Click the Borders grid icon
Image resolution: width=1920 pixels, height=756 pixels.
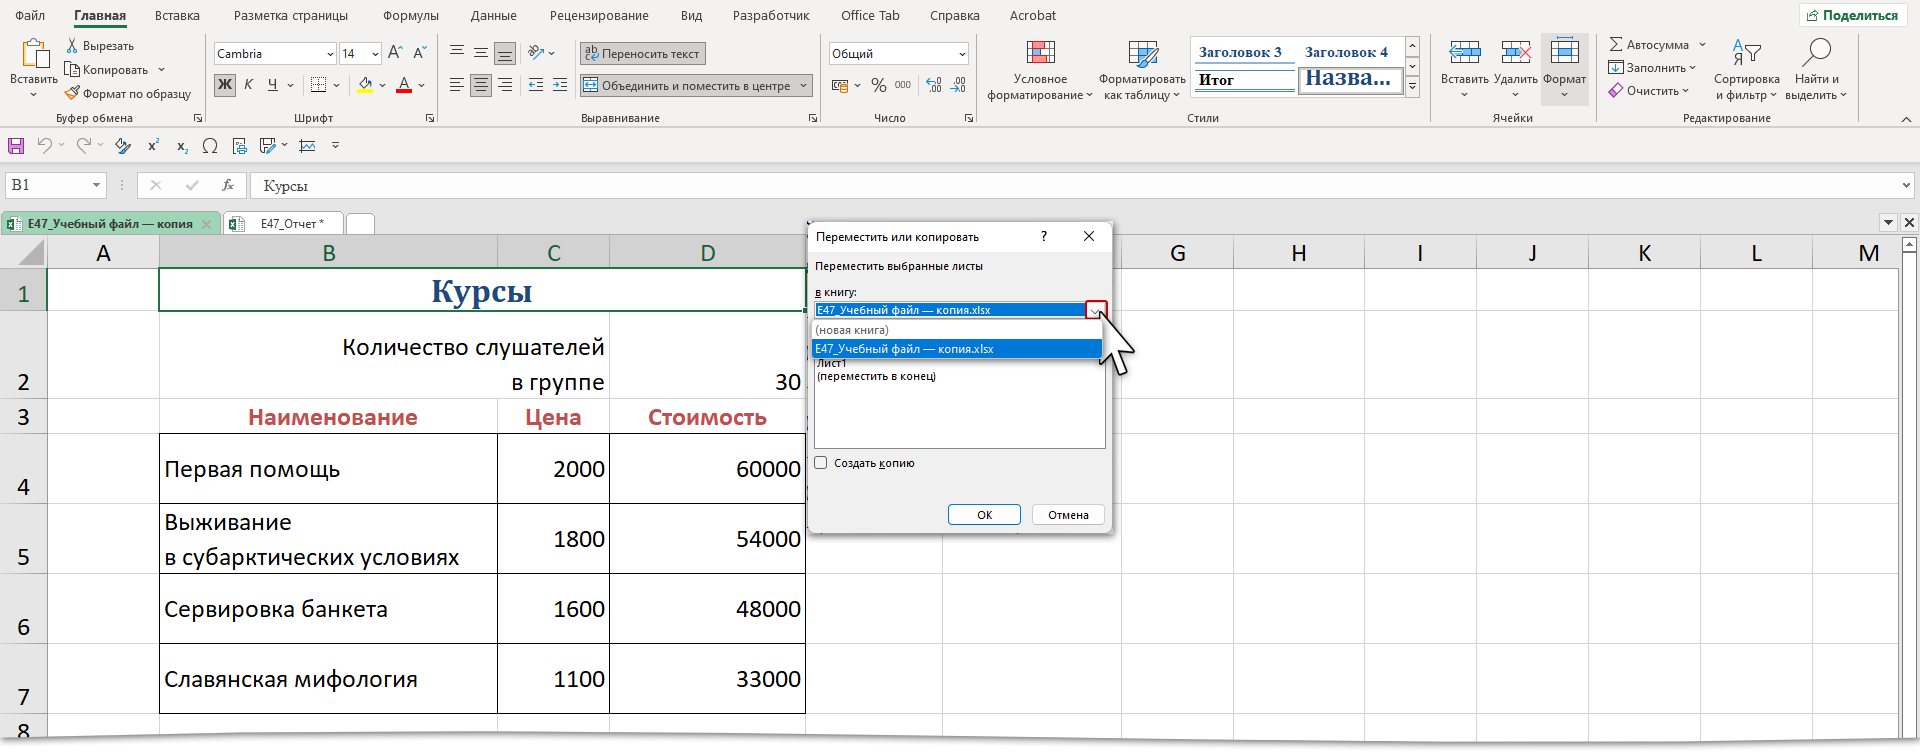pyautogui.click(x=318, y=85)
